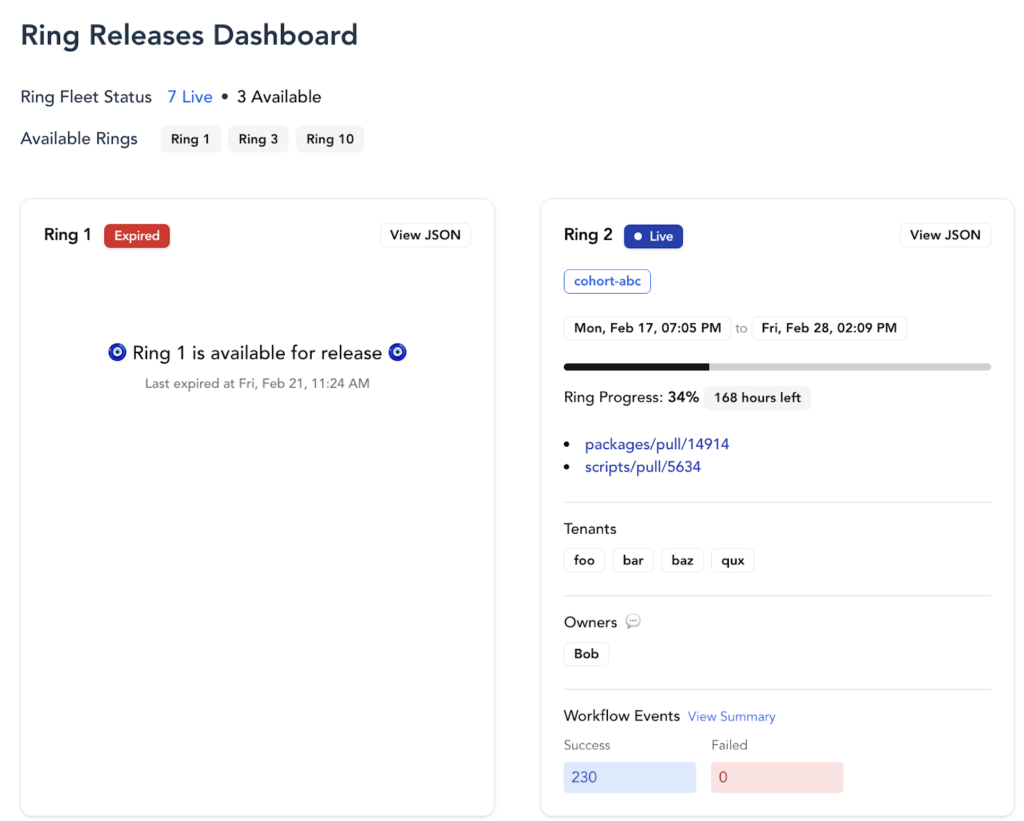Click the Success count field showing 230
1024x821 pixels.
[x=629, y=777]
